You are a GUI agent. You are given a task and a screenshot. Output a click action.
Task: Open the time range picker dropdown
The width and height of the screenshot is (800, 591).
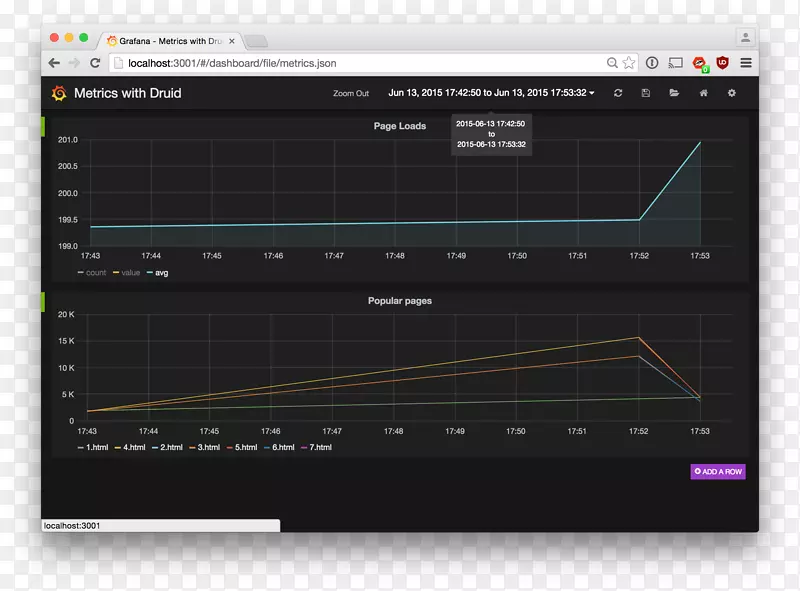tap(491, 93)
